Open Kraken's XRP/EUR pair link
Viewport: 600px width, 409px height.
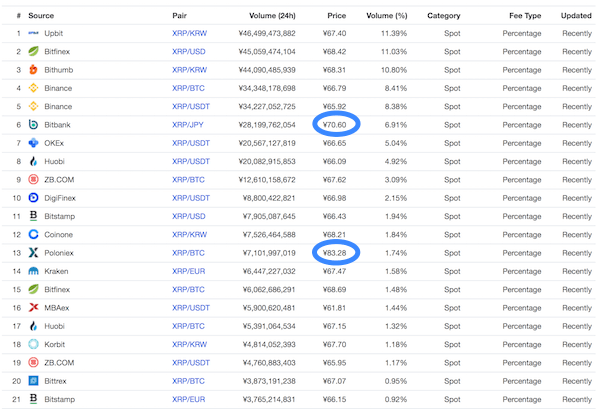[188, 271]
